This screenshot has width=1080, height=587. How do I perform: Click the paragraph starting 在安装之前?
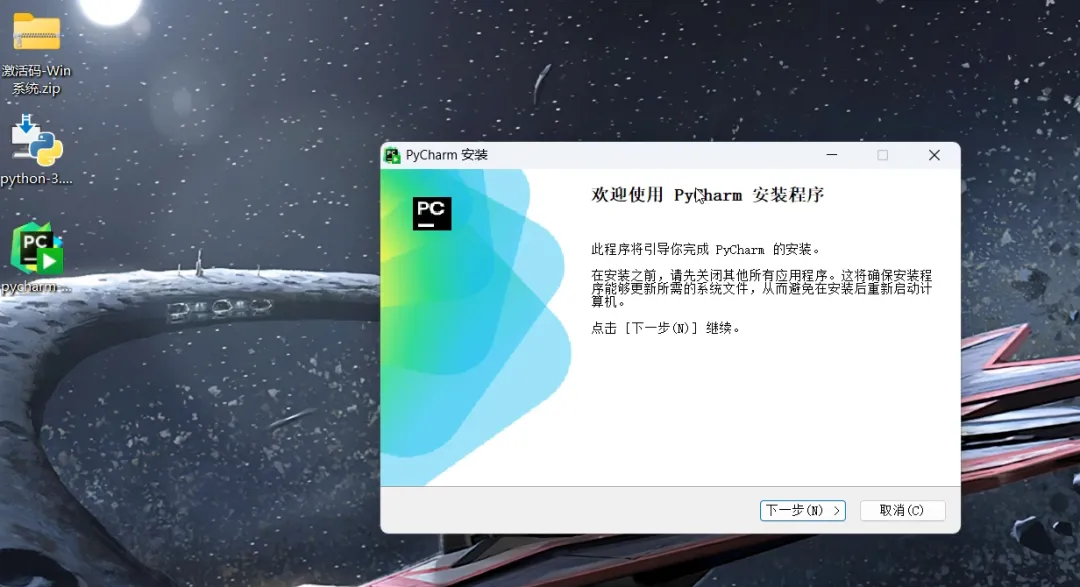761,288
